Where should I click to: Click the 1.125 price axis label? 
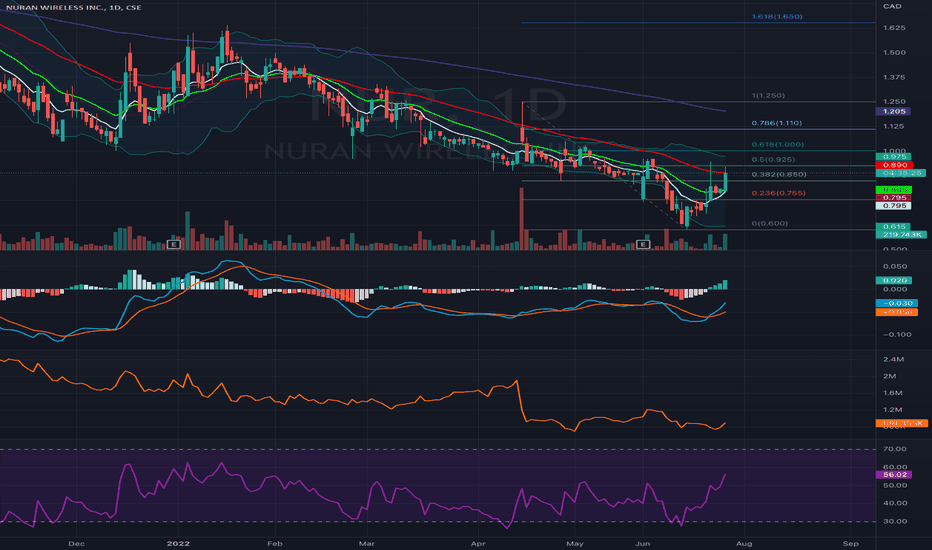coord(895,127)
